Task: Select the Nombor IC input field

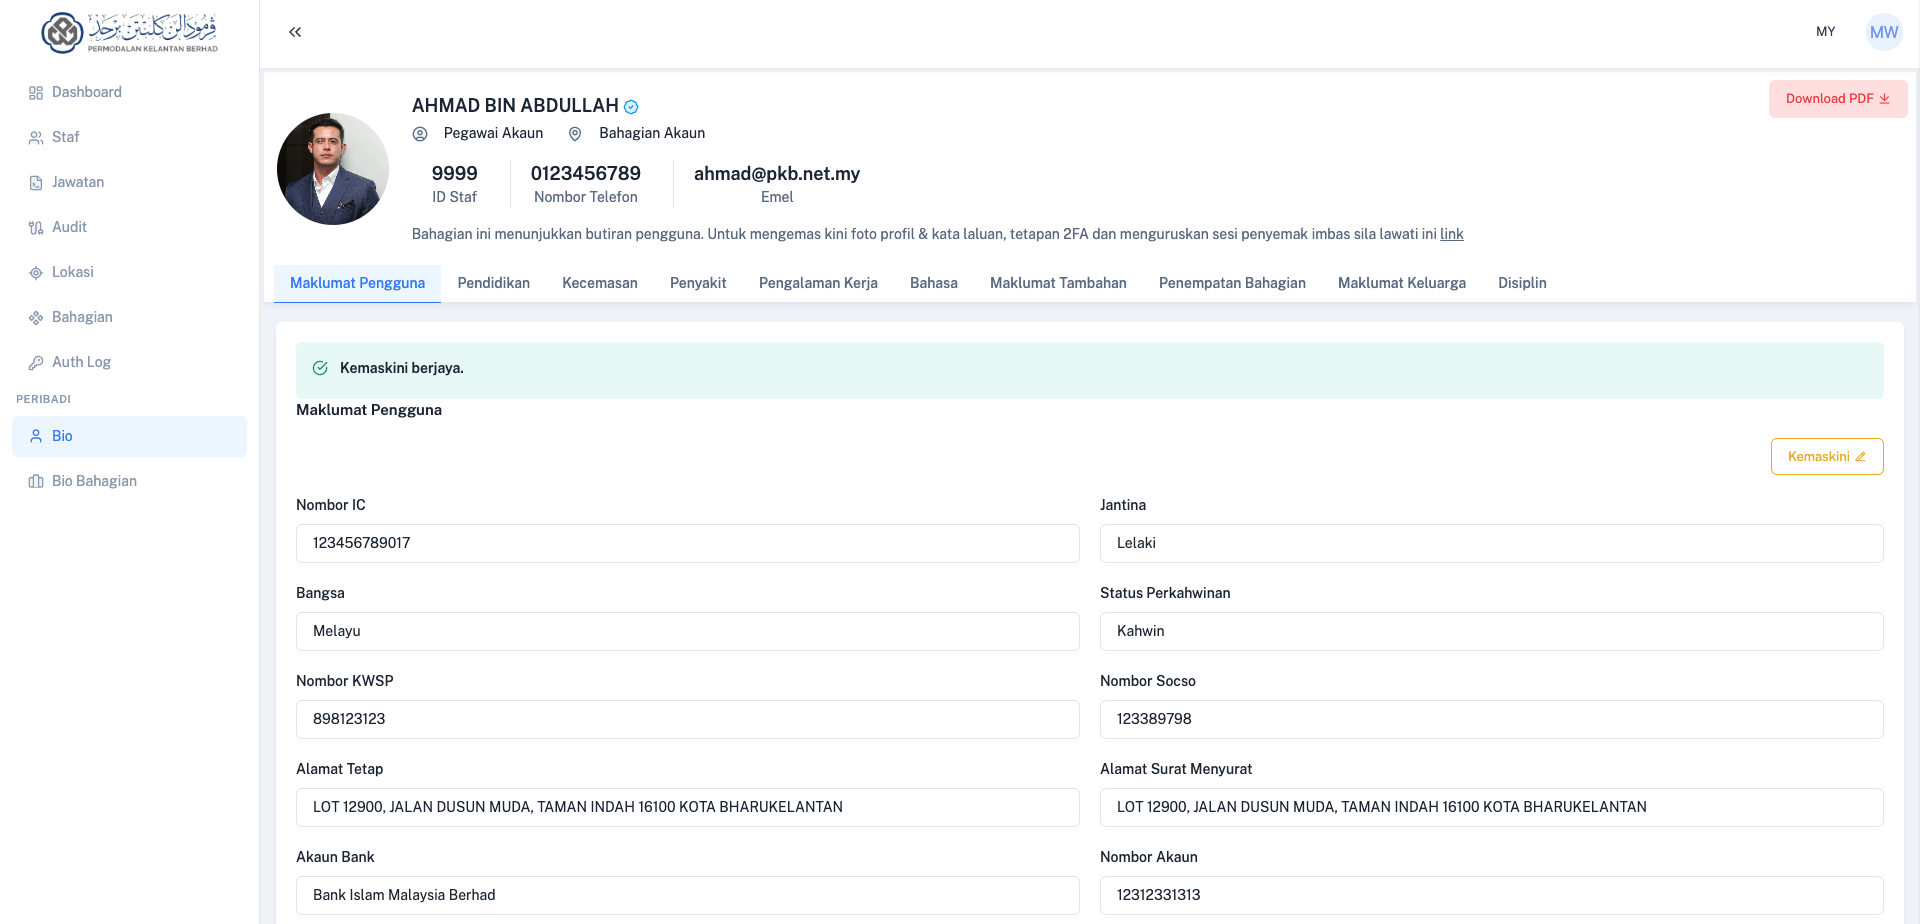Action: click(687, 543)
